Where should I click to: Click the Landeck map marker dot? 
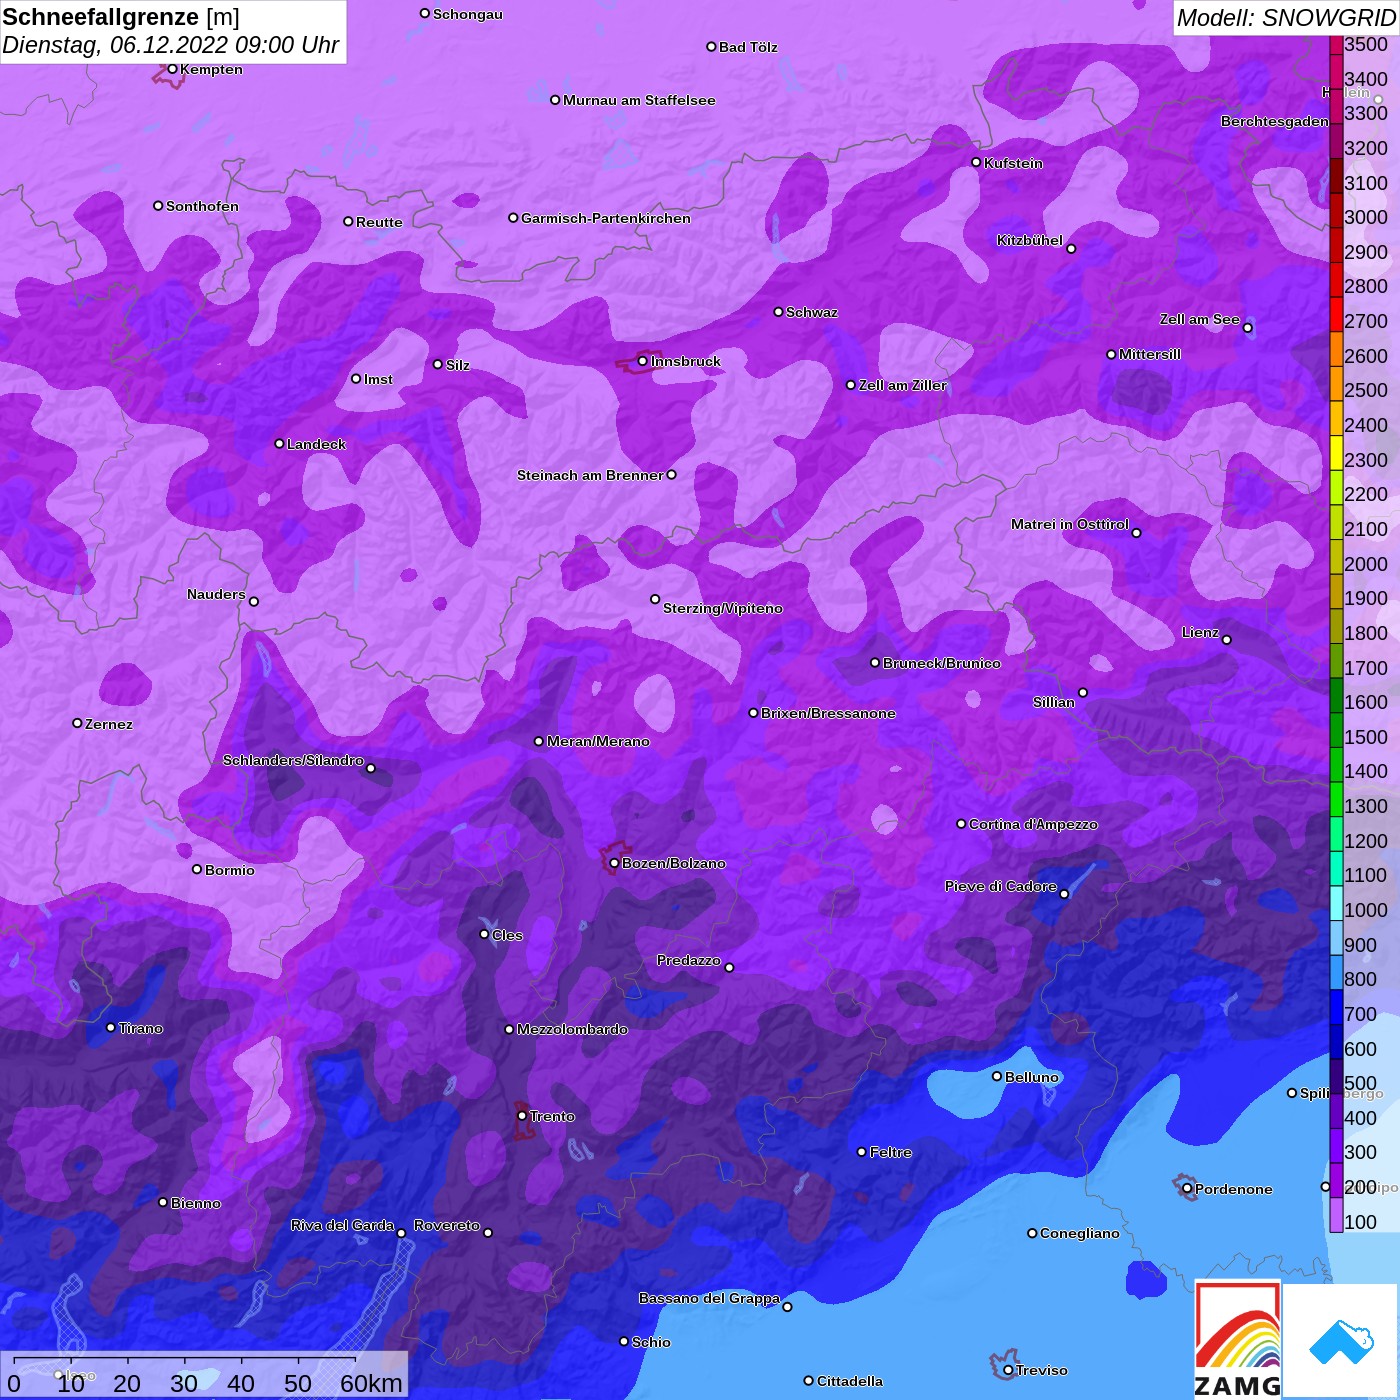[x=279, y=443]
